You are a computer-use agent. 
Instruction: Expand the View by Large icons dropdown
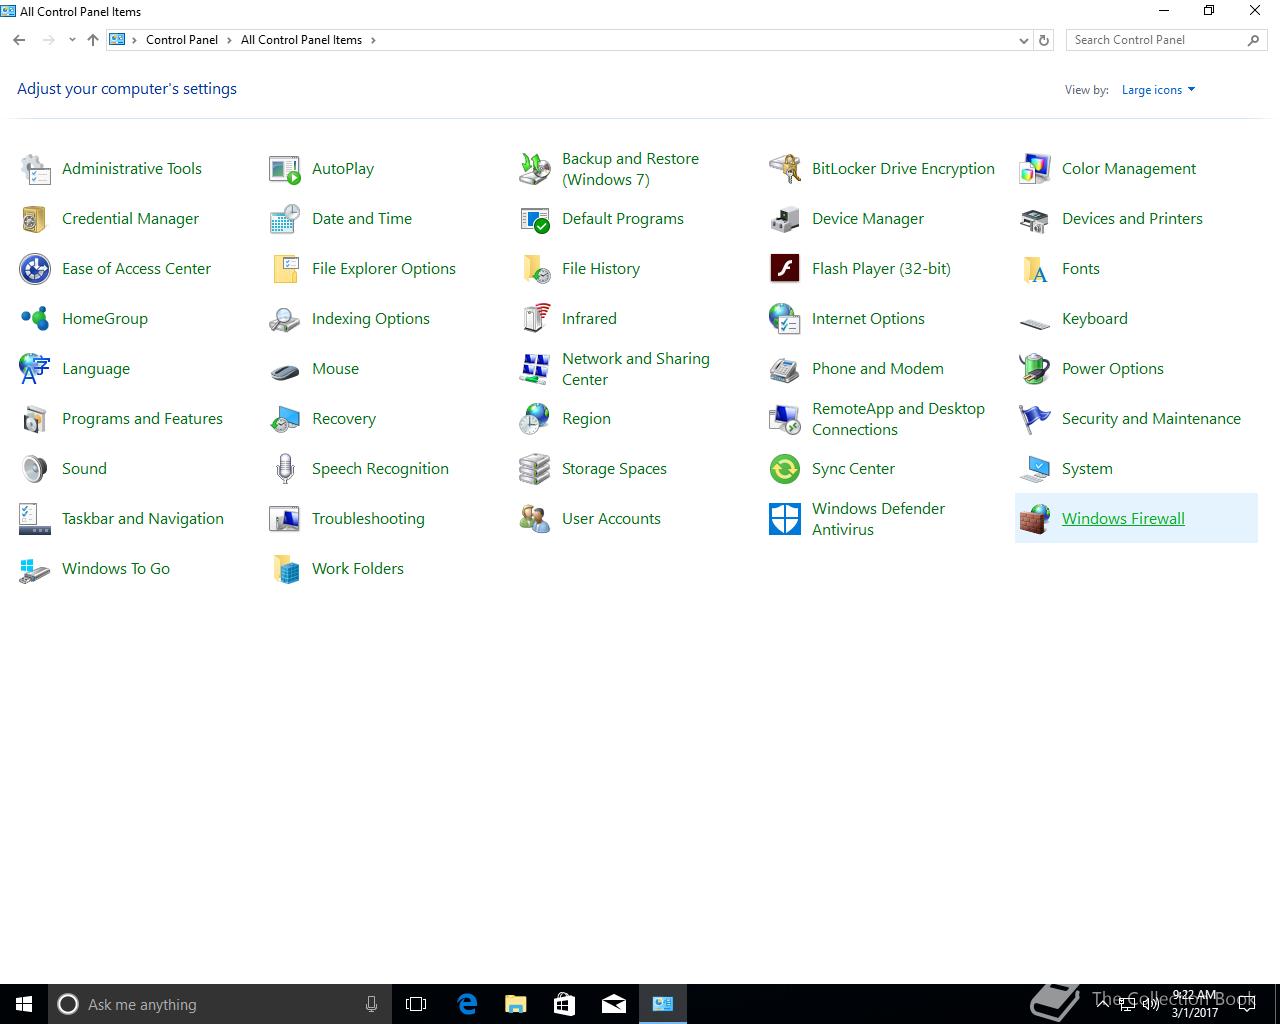pyautogui.click(x=1158, y=90)
